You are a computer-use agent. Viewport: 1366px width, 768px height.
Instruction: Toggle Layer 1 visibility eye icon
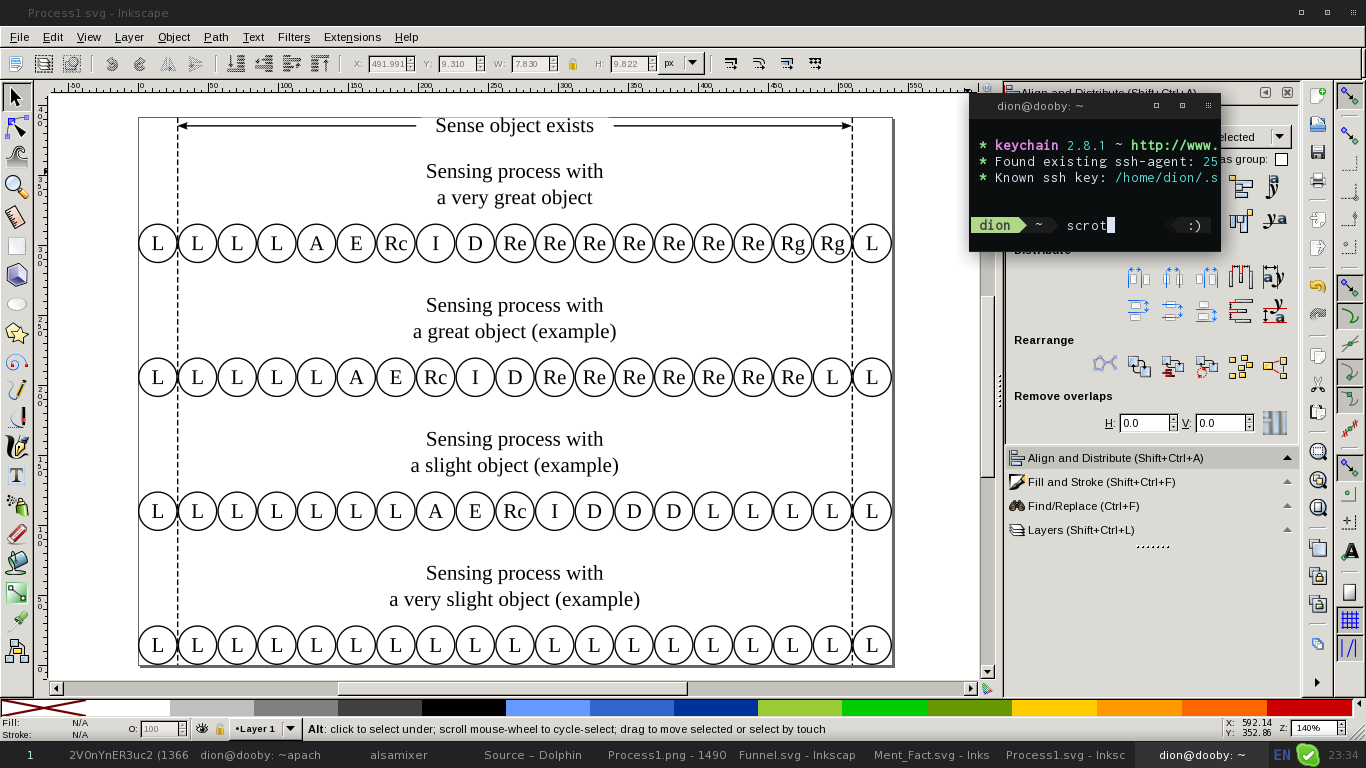click(x=202, y=729)
